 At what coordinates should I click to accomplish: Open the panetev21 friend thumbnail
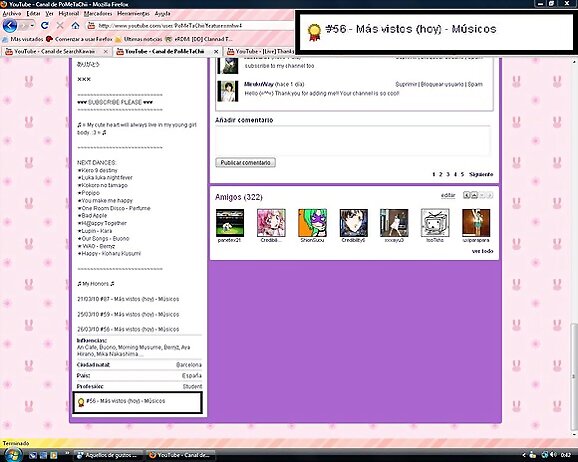[x=230, y=223]
